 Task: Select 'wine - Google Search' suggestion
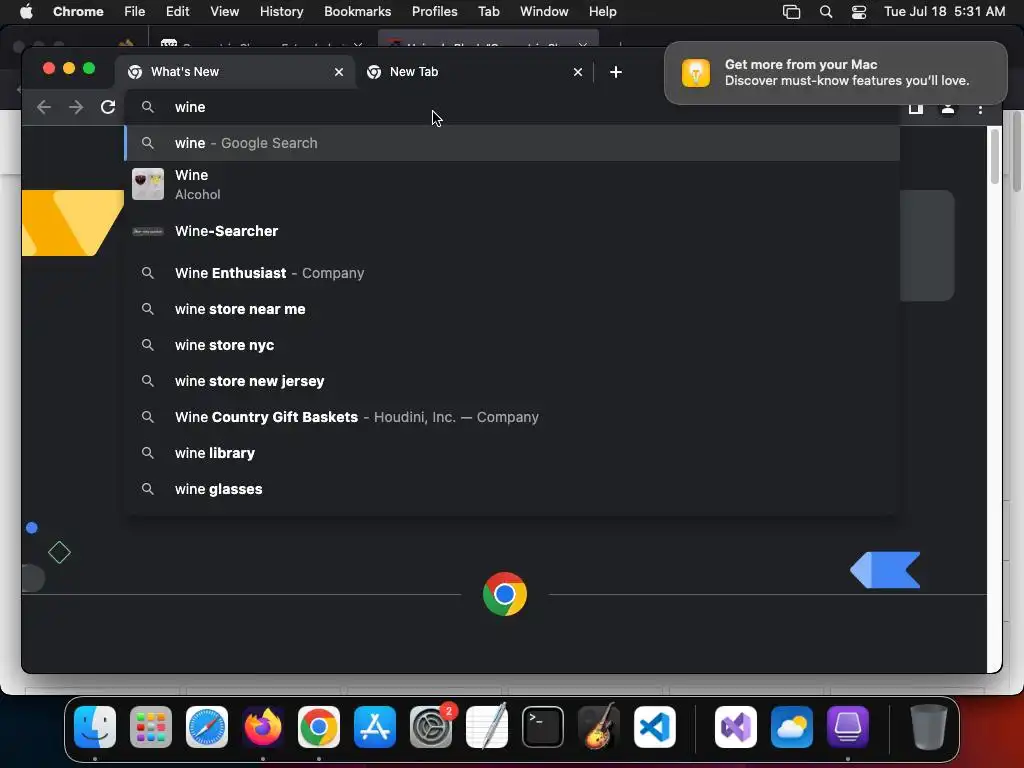512,143
